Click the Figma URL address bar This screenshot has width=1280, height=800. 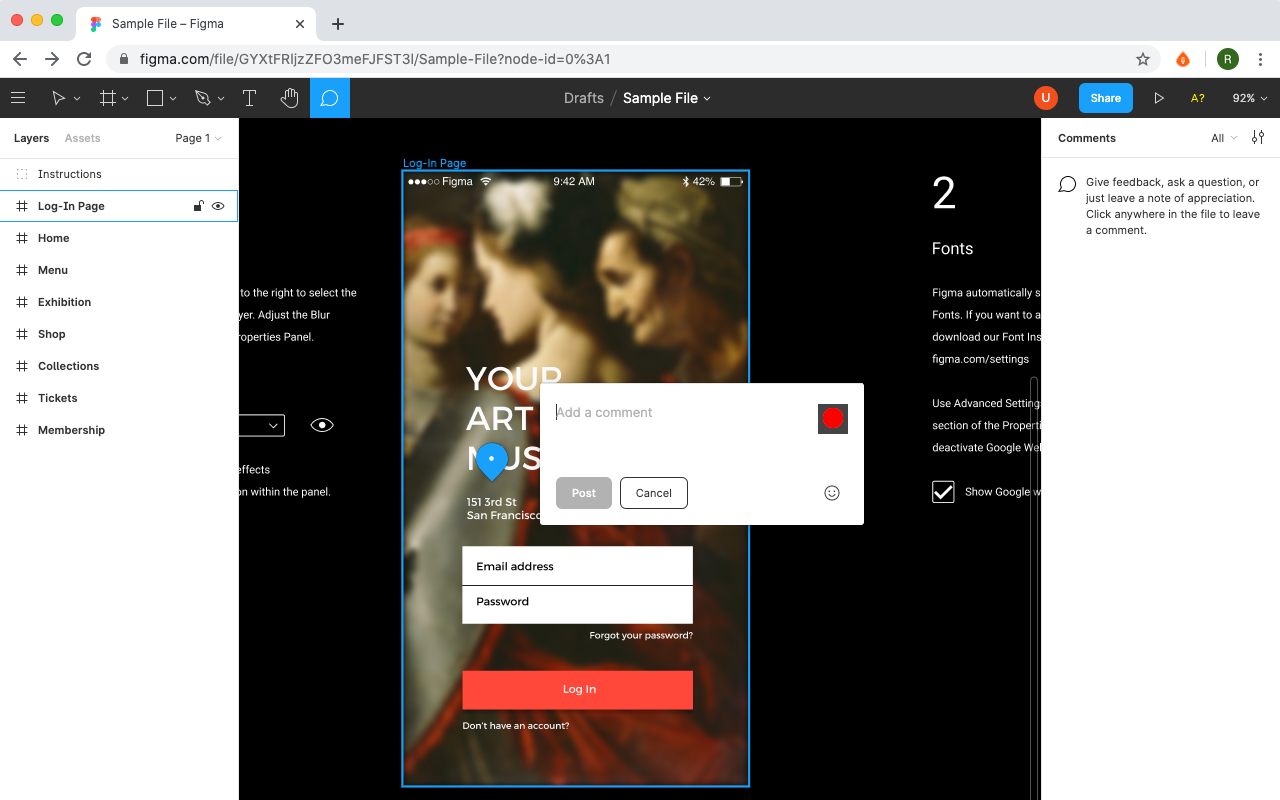[x=632, y=59]
